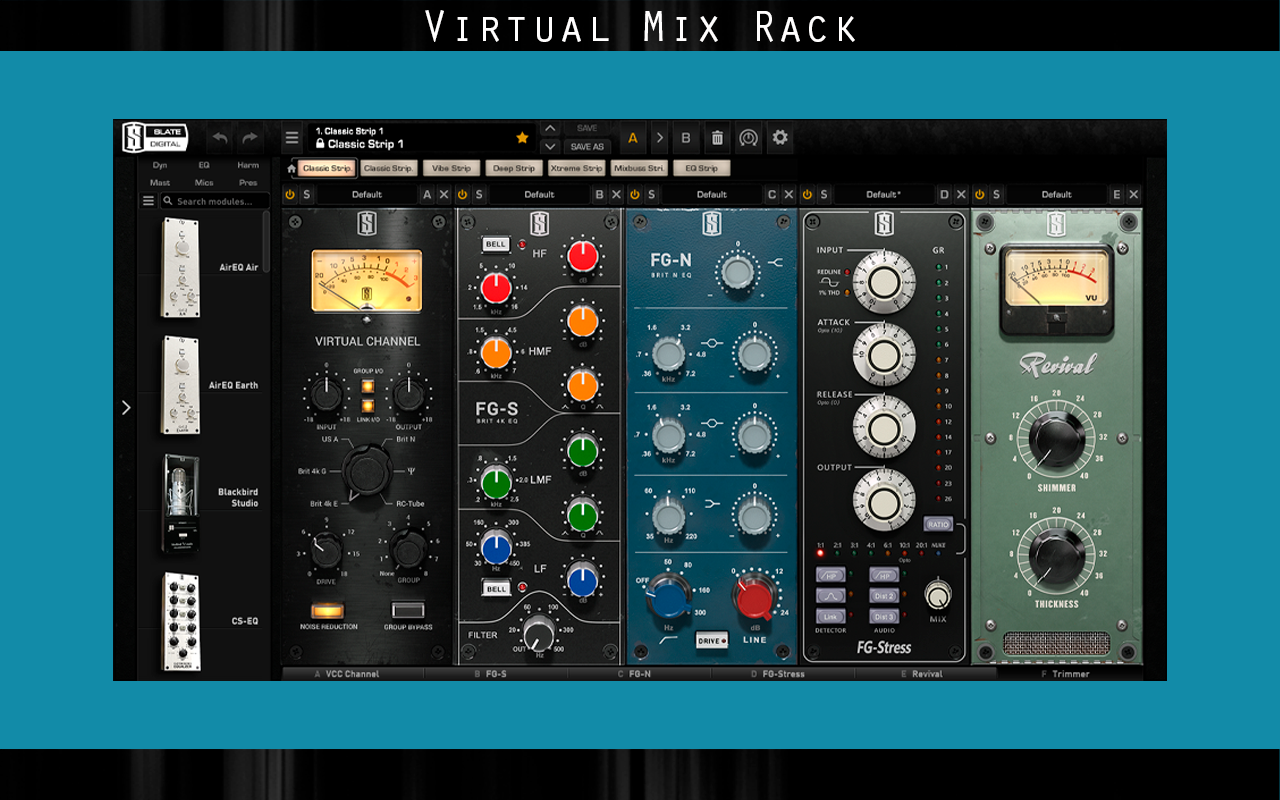The width and height of the screenshot is (1280, 800).
Task: Select the F Trimmer slot at bottom
Action: click(x=1070, y=674)
